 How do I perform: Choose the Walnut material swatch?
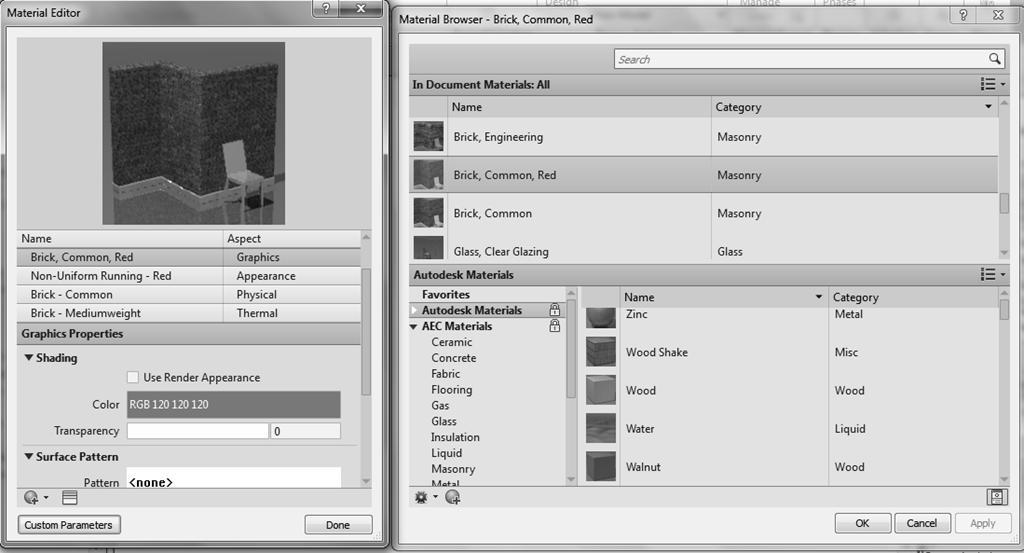point(600,466)
